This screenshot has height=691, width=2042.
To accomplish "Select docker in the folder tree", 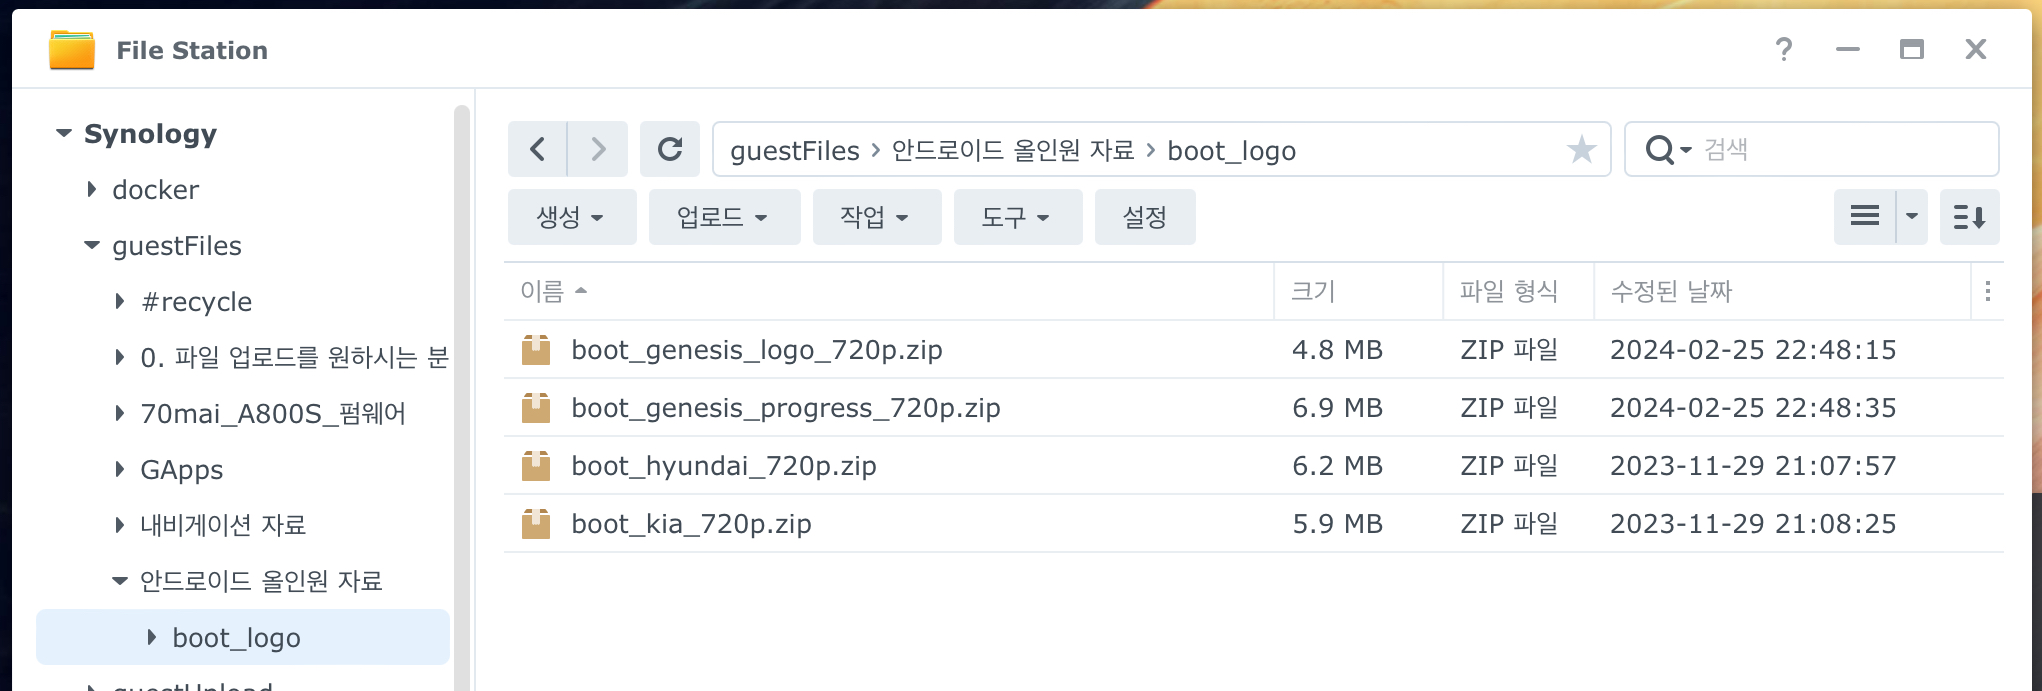I will 155,190.
